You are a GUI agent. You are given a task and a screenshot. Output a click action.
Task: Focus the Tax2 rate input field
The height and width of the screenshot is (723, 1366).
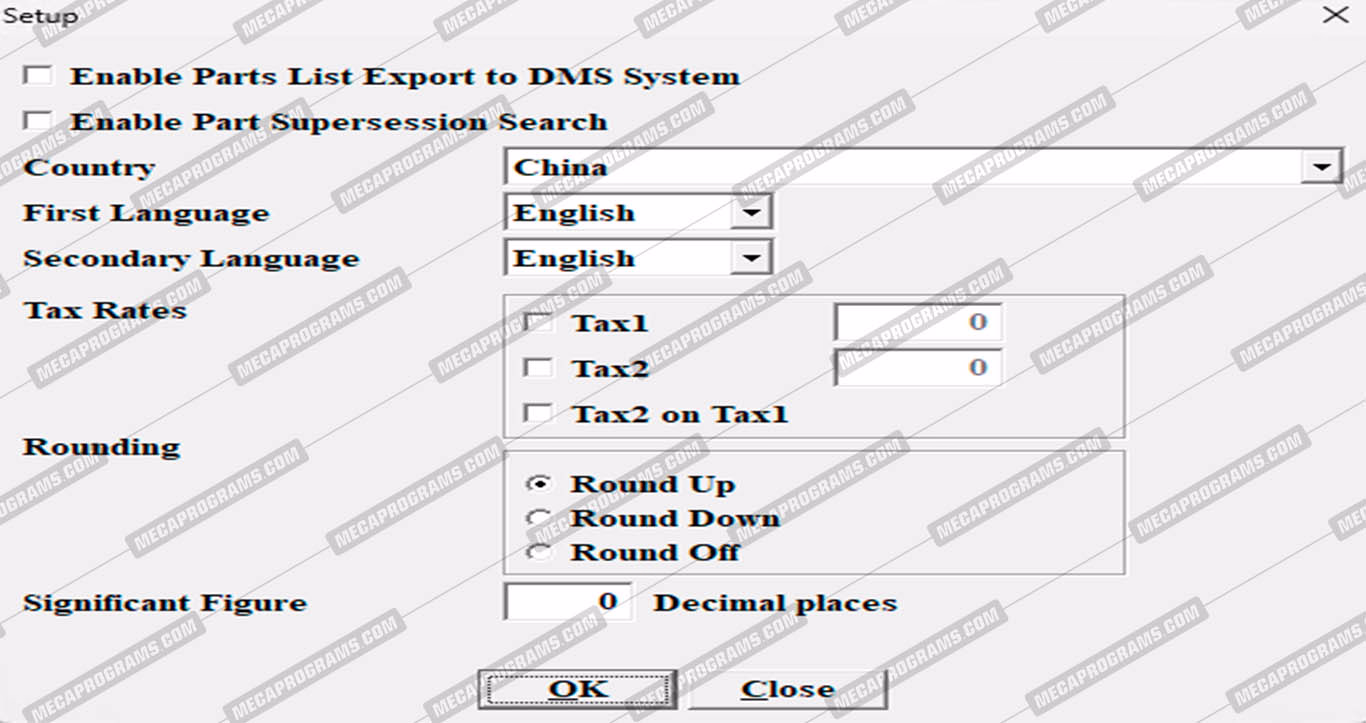pos(917,368)
